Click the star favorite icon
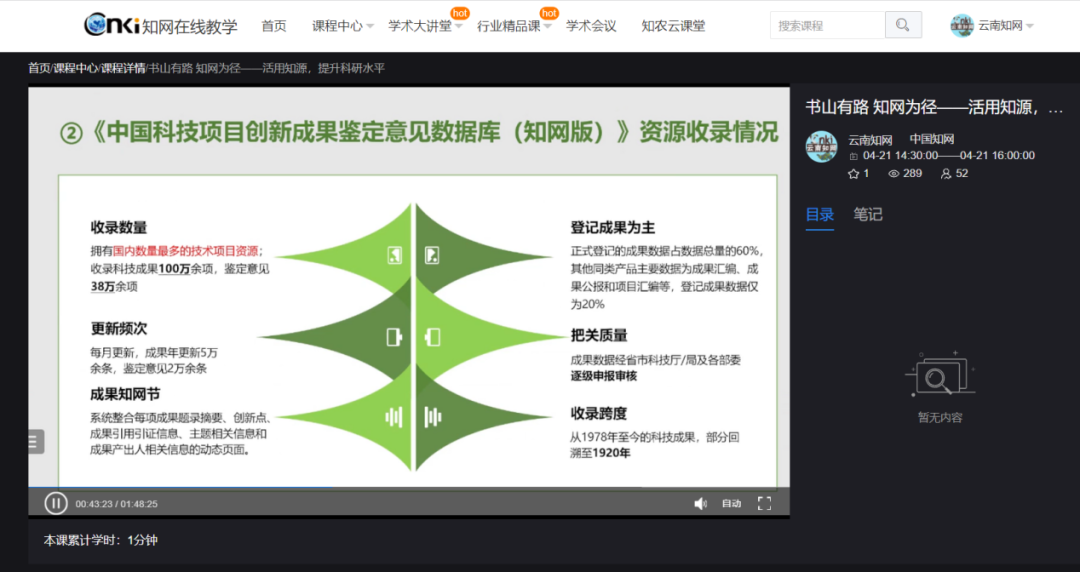Viewport: 1080px width, 572px height. coord(853,174)
